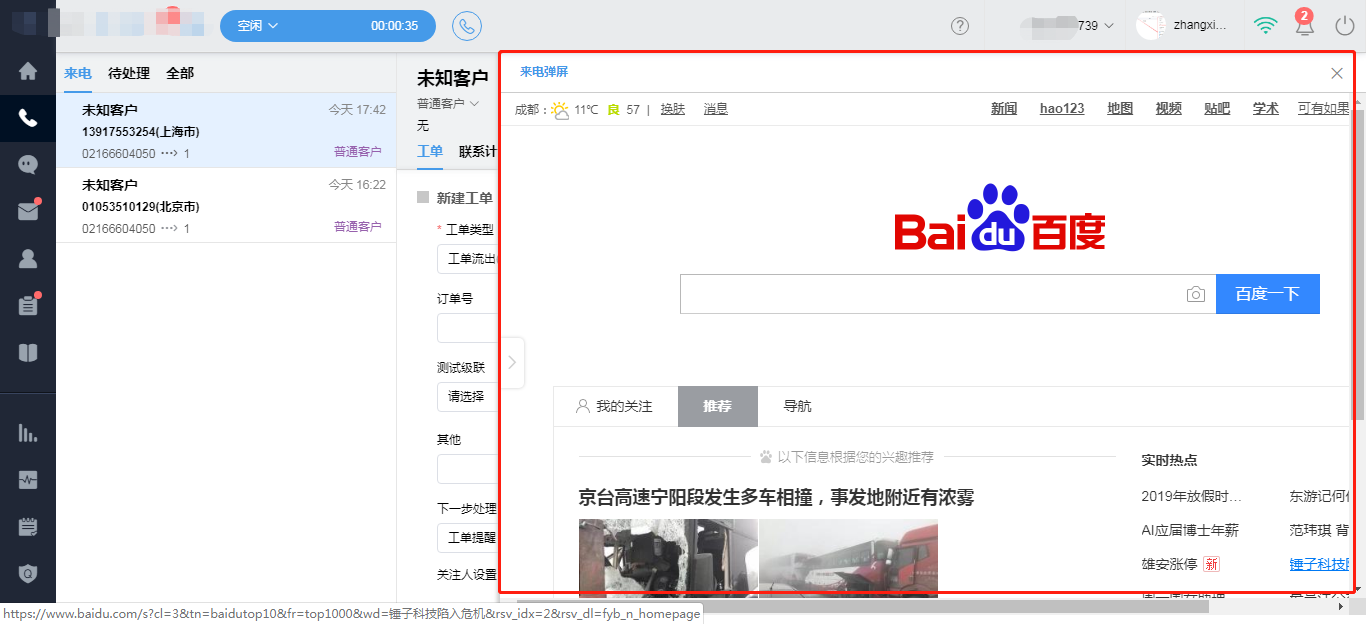Viewport: 1366px width, 624px height.
Task: Open the hao123 link
Action: coord(1062,109)
